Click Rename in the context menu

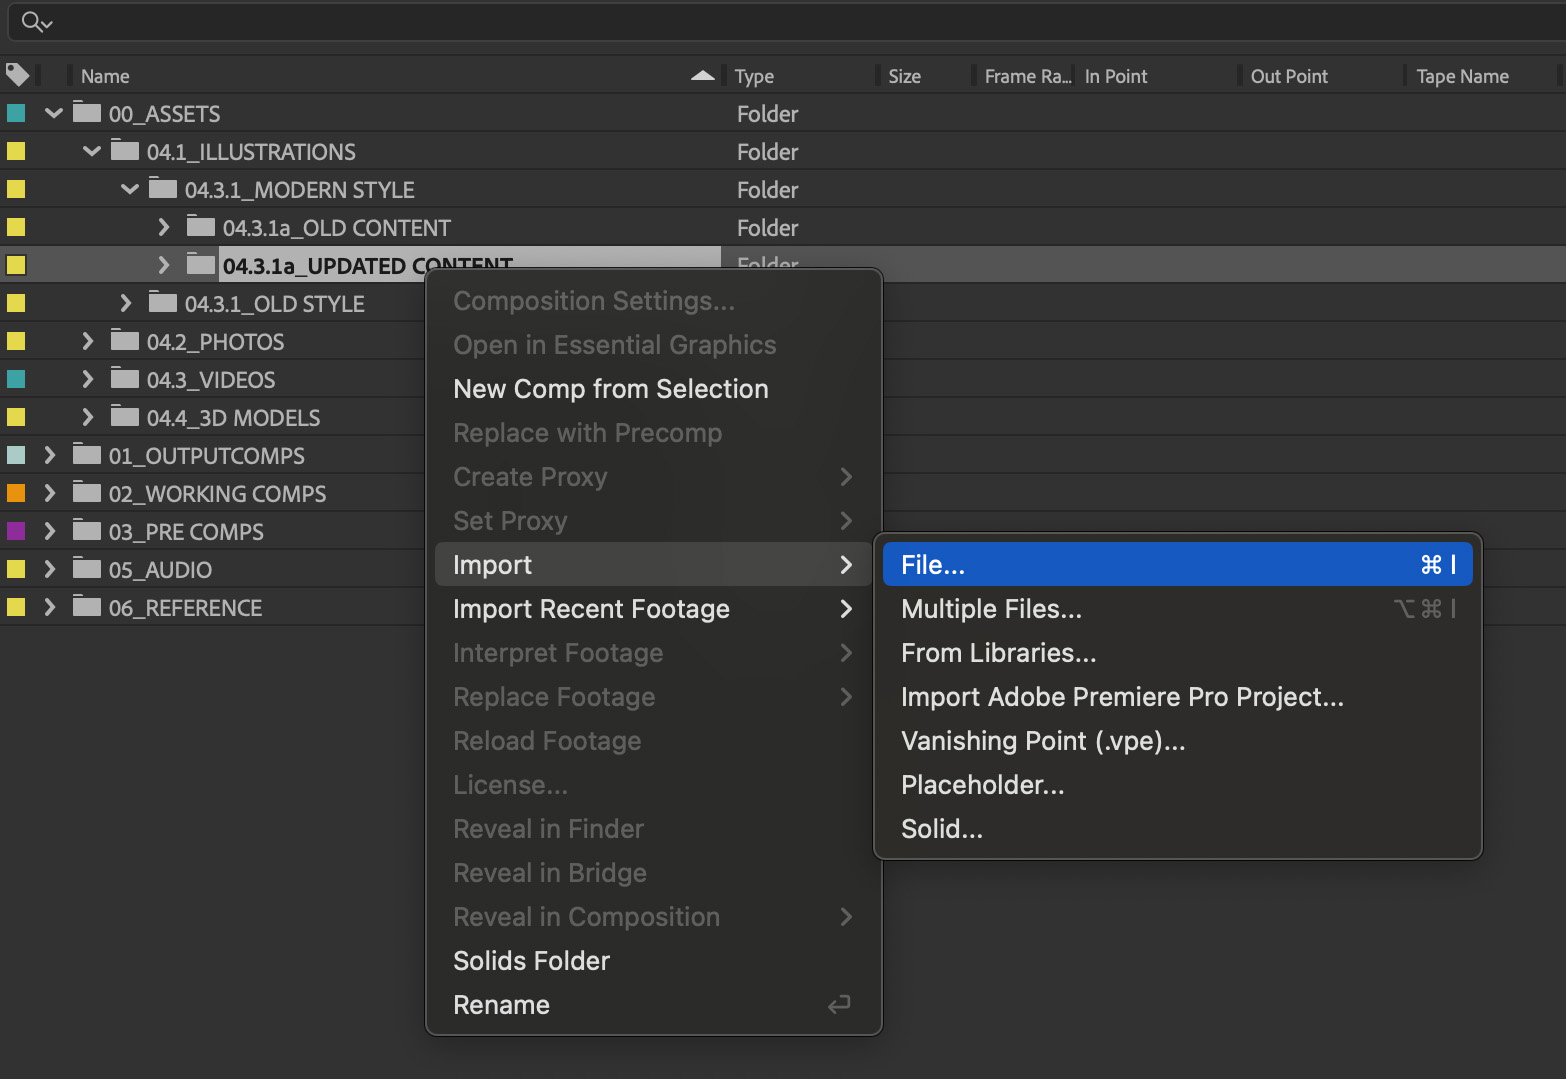point(501,1004)
